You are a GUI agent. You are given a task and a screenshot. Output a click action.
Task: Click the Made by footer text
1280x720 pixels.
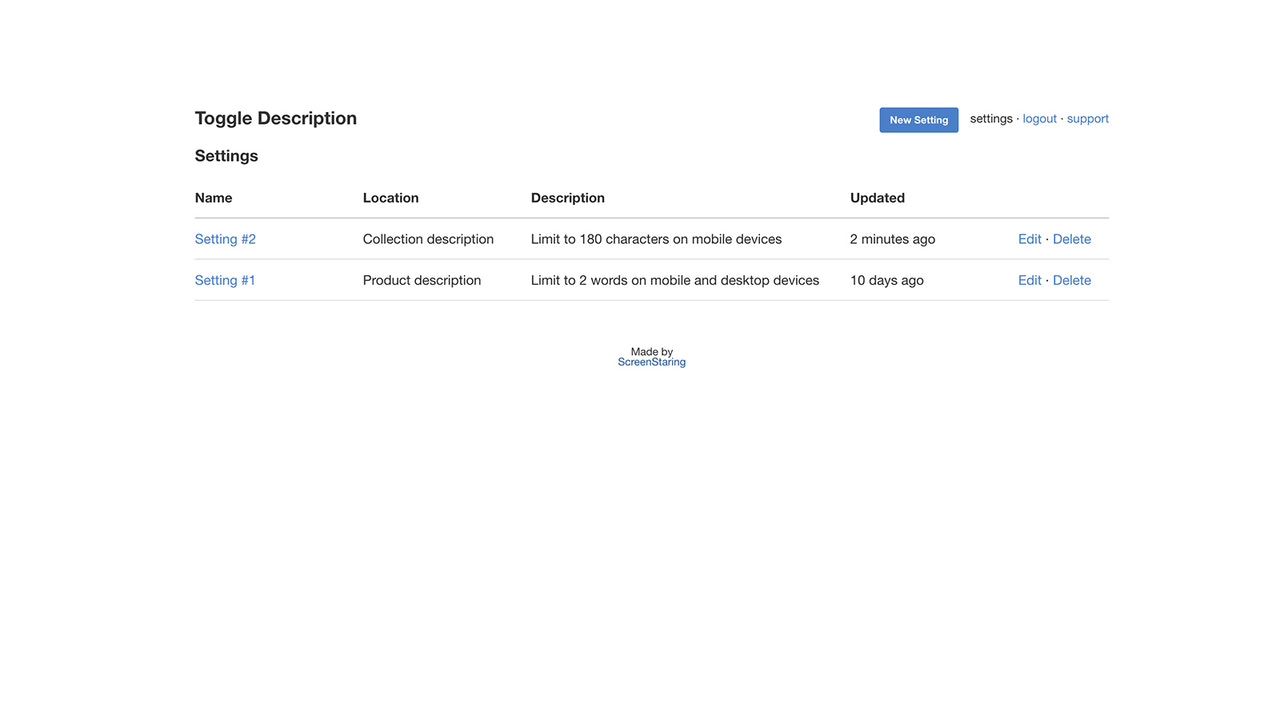coord(651,351)
